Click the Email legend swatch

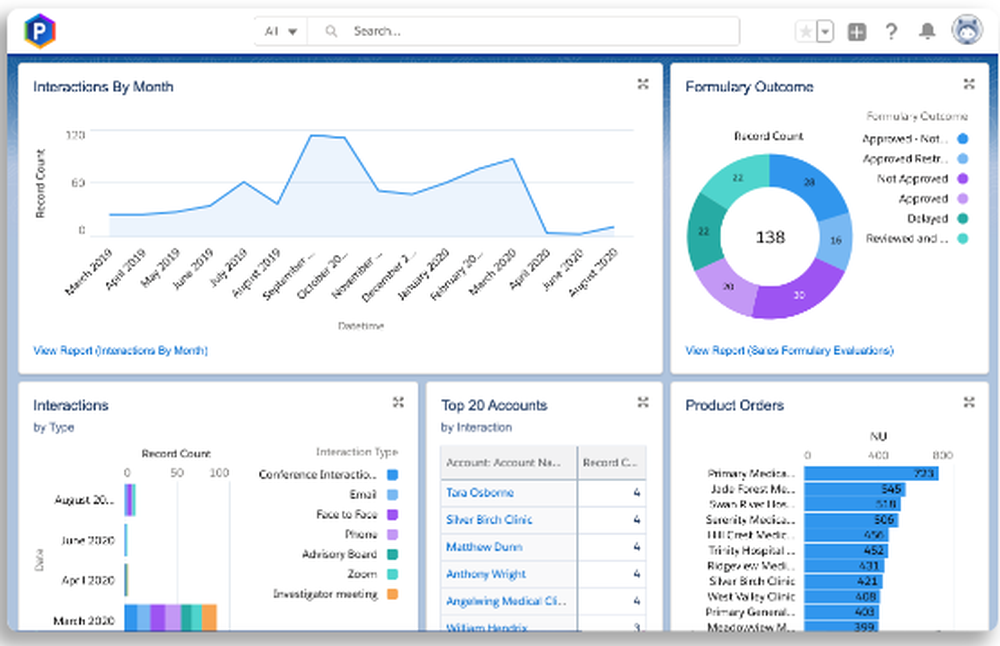[x=393, y=494]
